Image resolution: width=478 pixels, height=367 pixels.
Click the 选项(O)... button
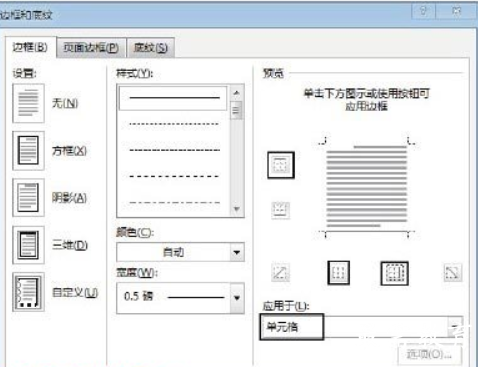coord(429,354)
